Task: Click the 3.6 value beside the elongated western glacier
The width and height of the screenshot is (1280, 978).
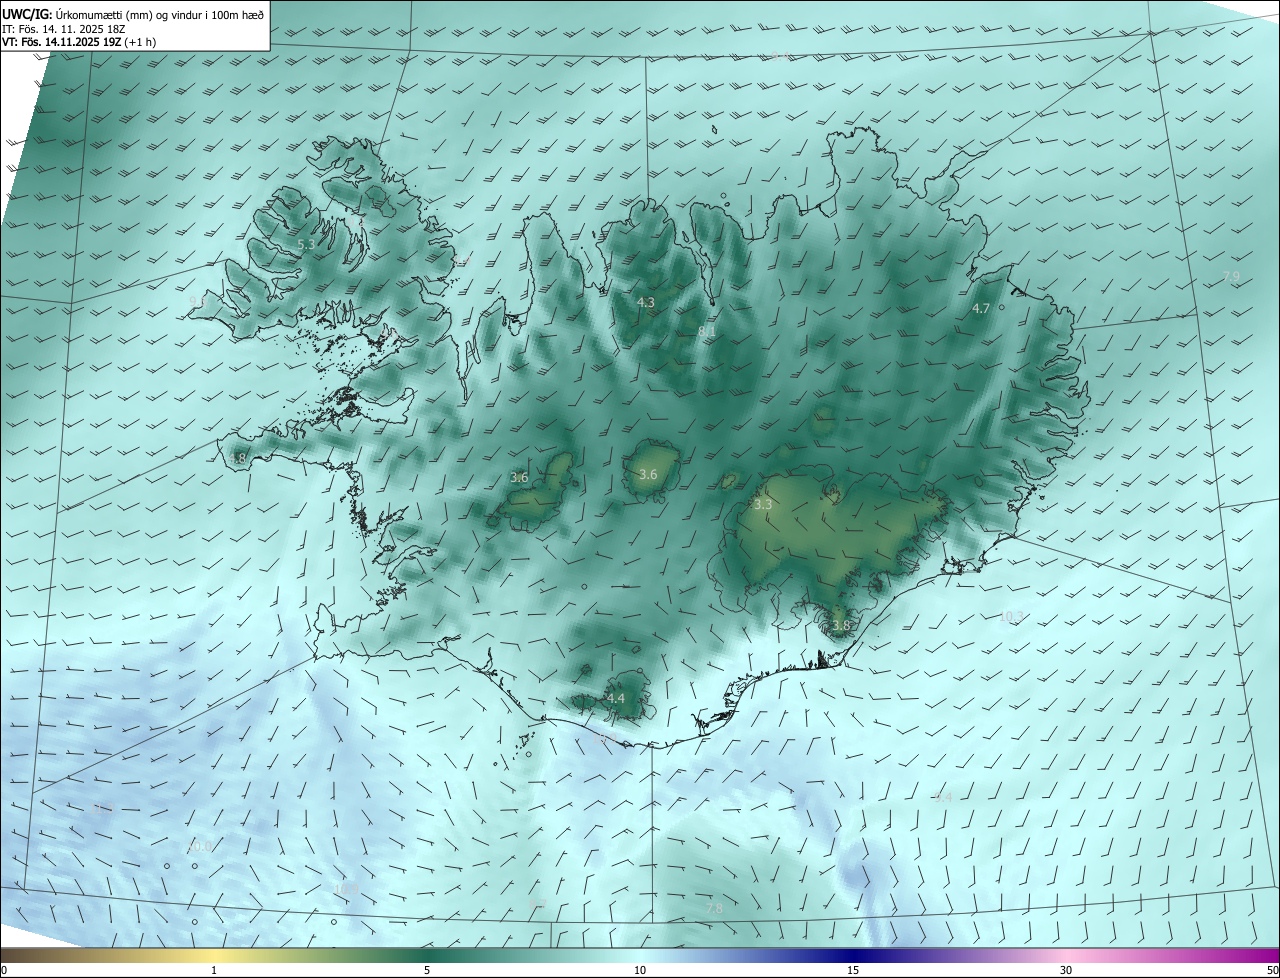Action: (x=519, y=478)
